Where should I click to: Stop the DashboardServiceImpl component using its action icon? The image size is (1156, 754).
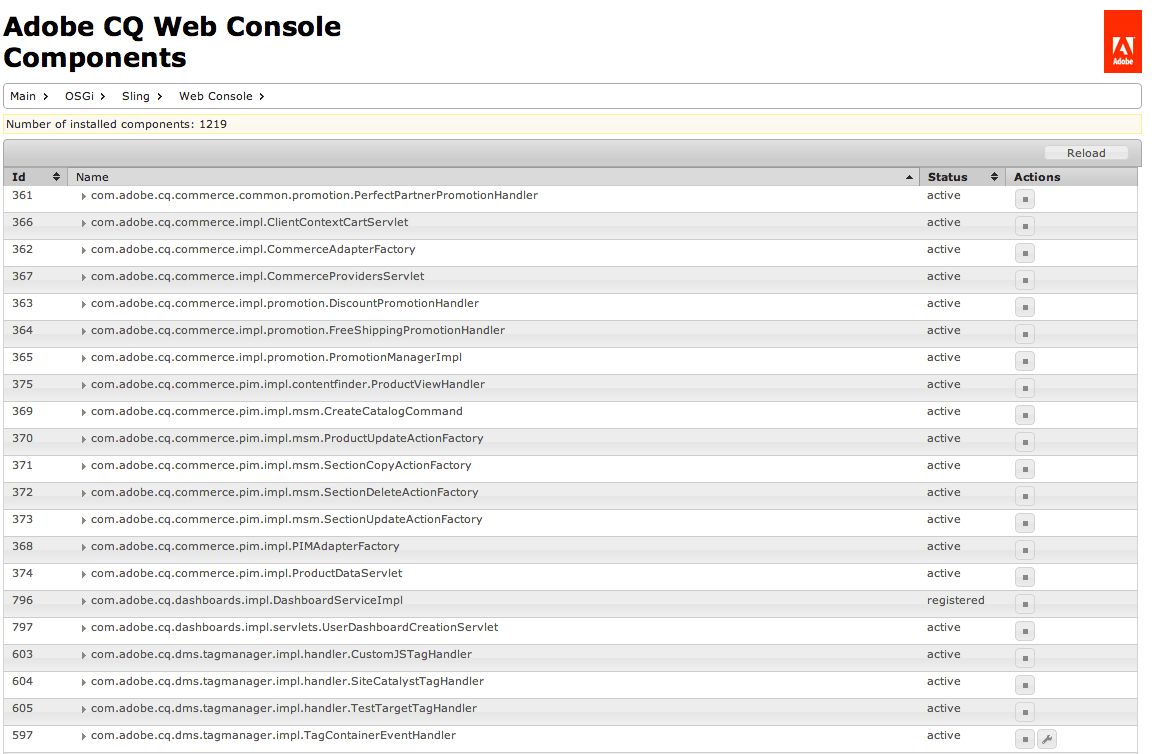[x=1024, y=603]
